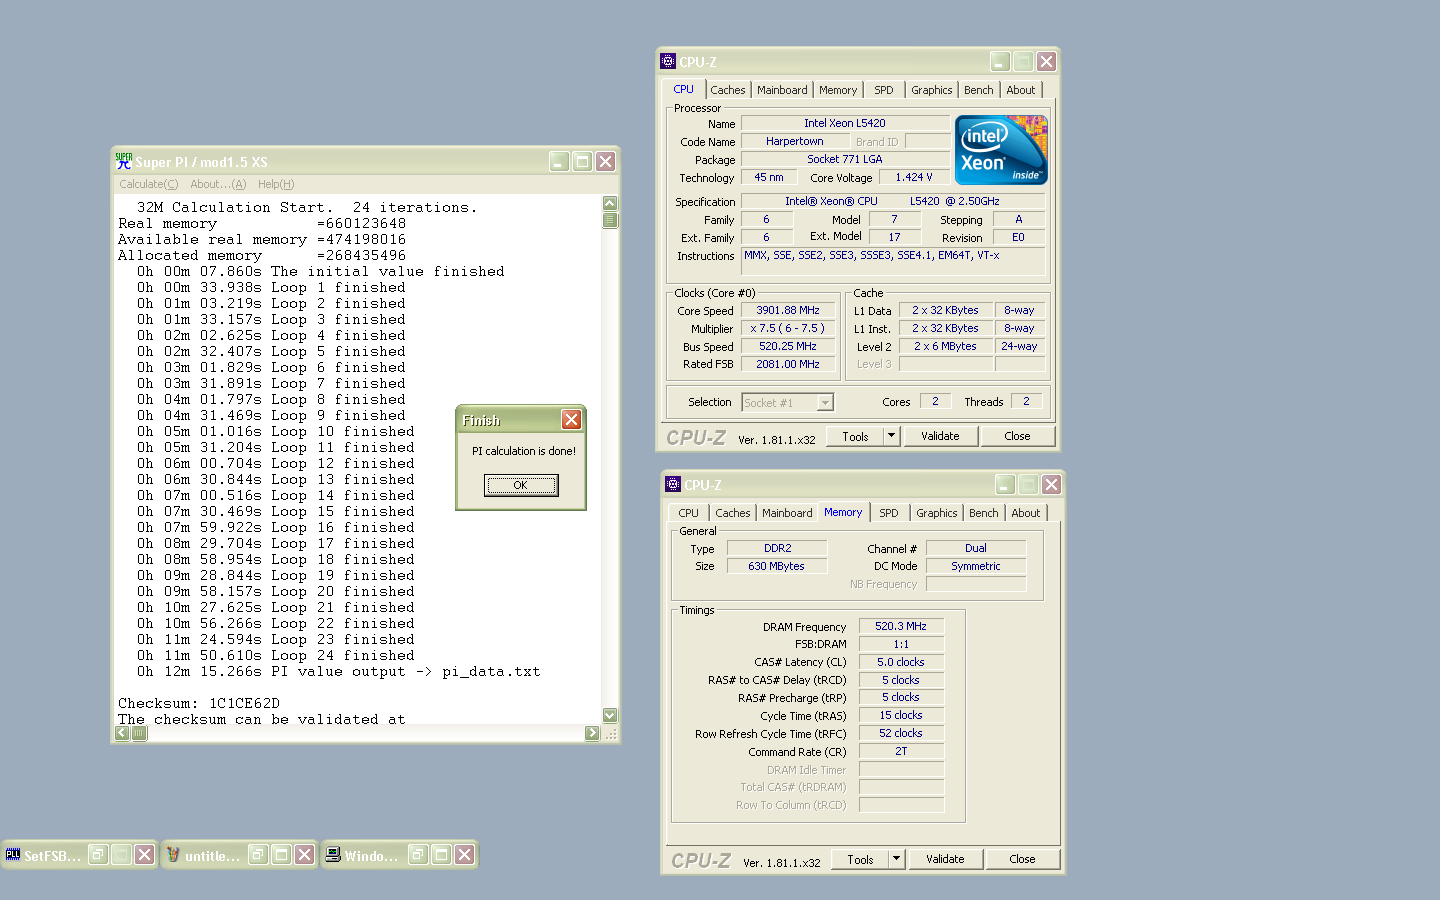
Task: Click the 3901.88 MHz core speed value
Action: pyautogui.click(x=788, y=310)
